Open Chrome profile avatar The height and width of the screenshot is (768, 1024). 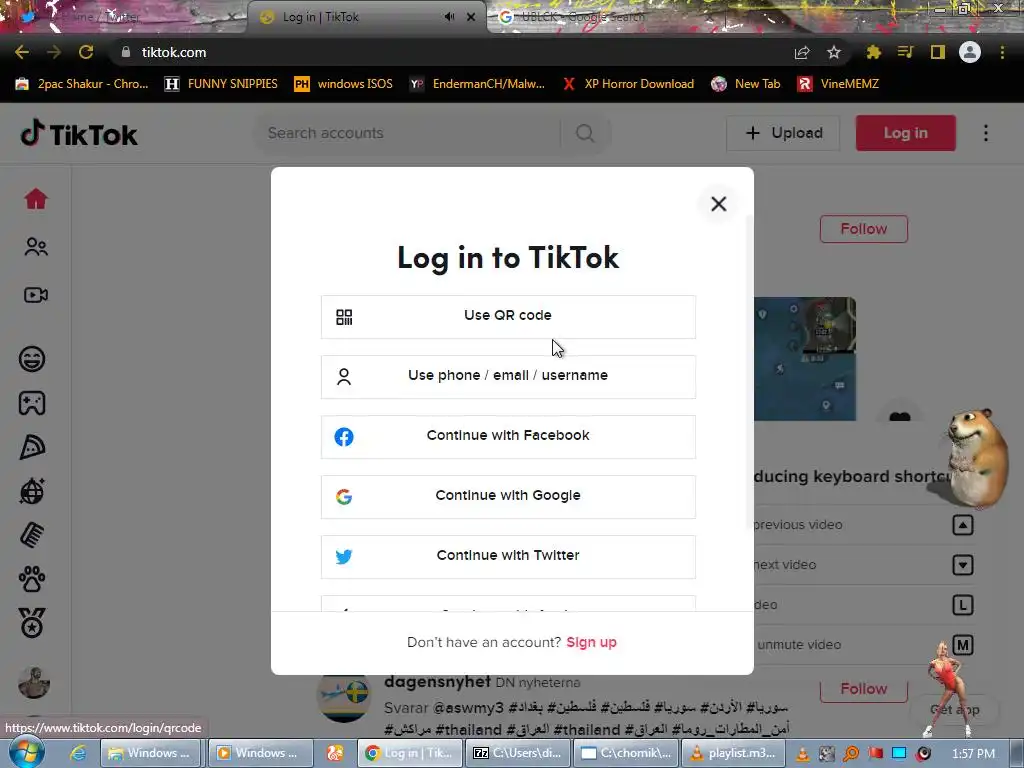click(x=970, y=52)
